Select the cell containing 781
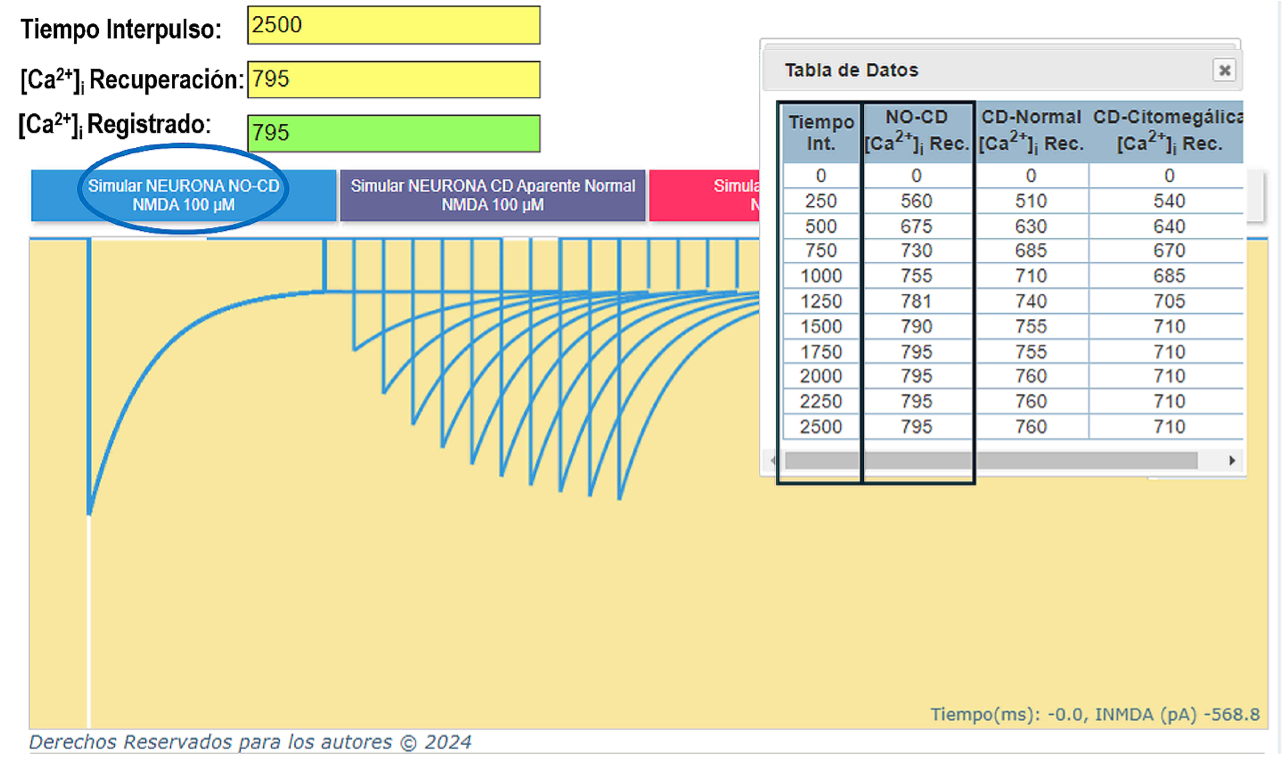1286x757 pixels. (x=916, y=301)
